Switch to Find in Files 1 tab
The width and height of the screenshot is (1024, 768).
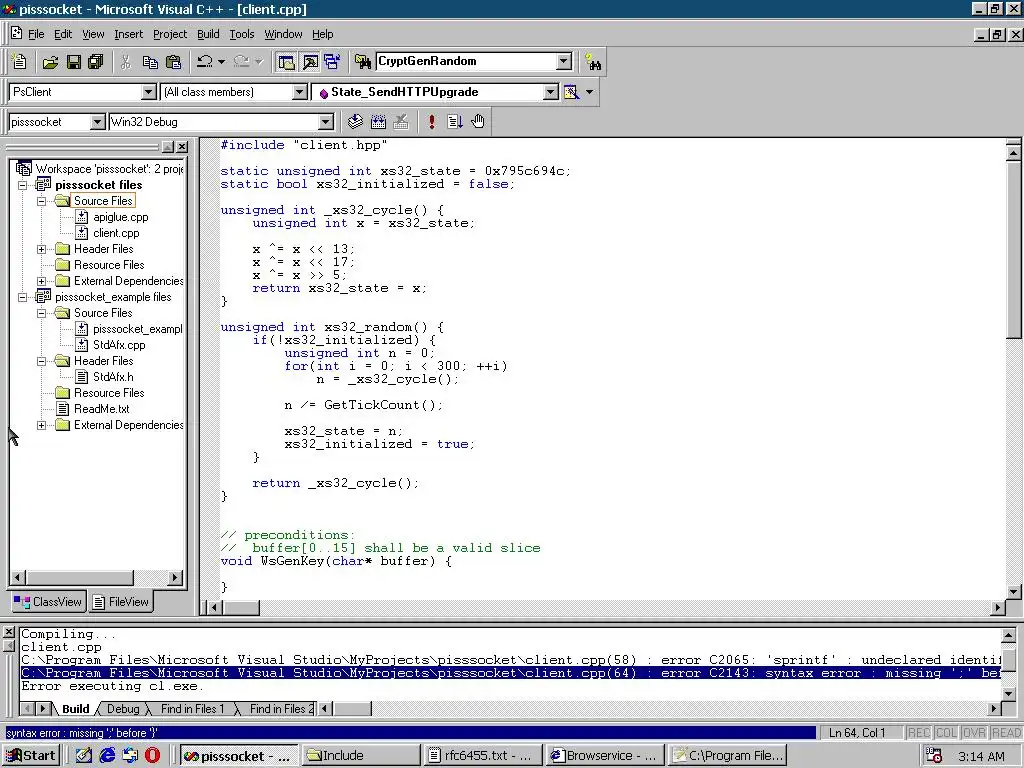pyautogui.click(x=192, y=709)
